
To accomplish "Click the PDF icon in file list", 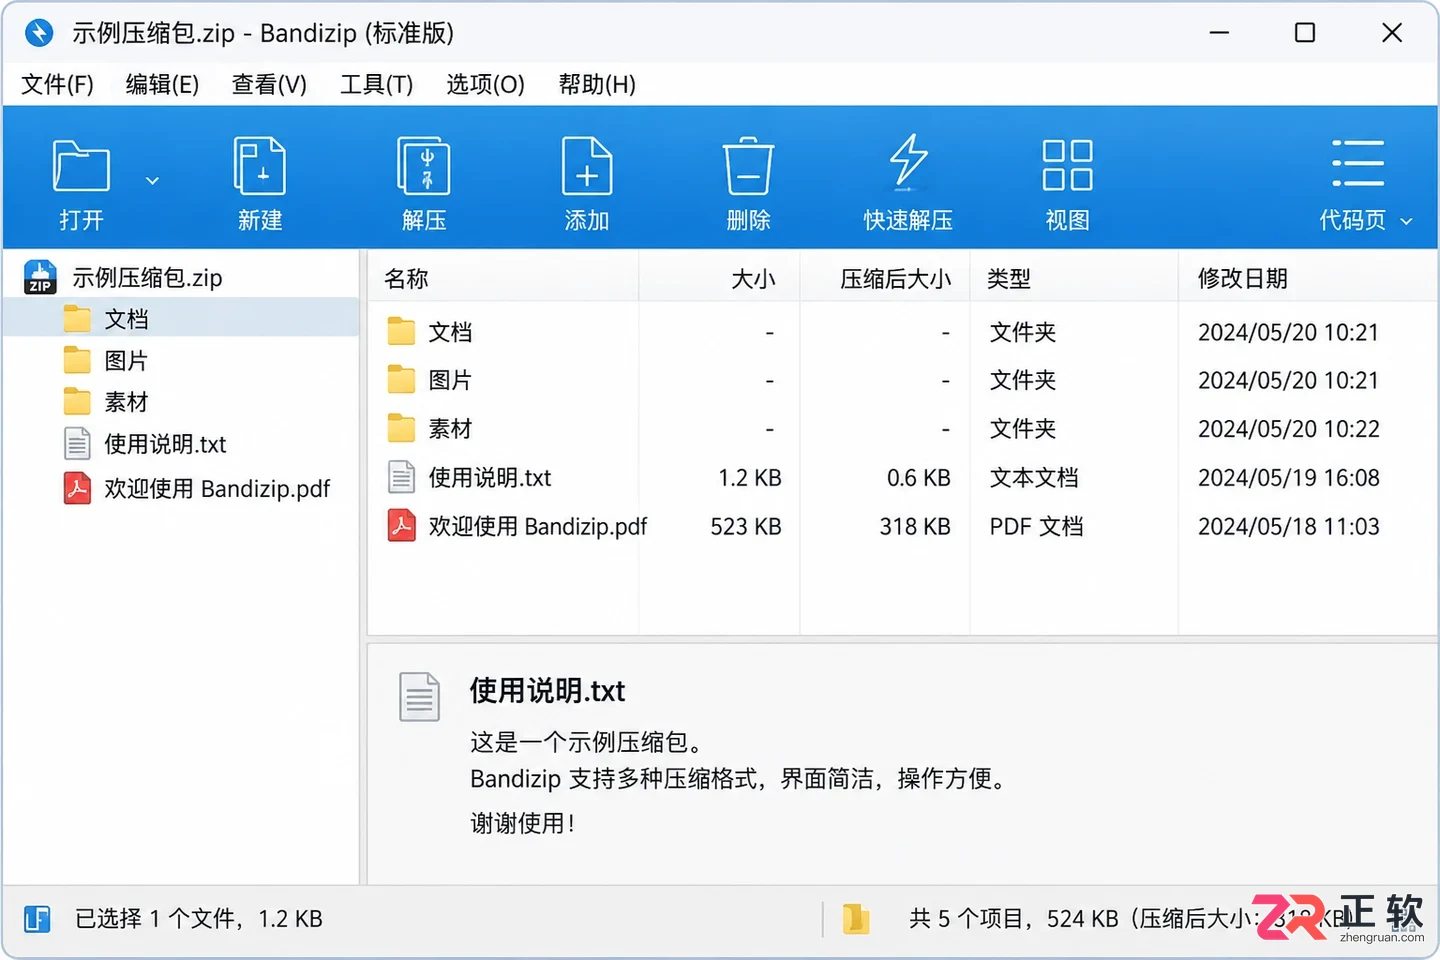I will [402, 526].
